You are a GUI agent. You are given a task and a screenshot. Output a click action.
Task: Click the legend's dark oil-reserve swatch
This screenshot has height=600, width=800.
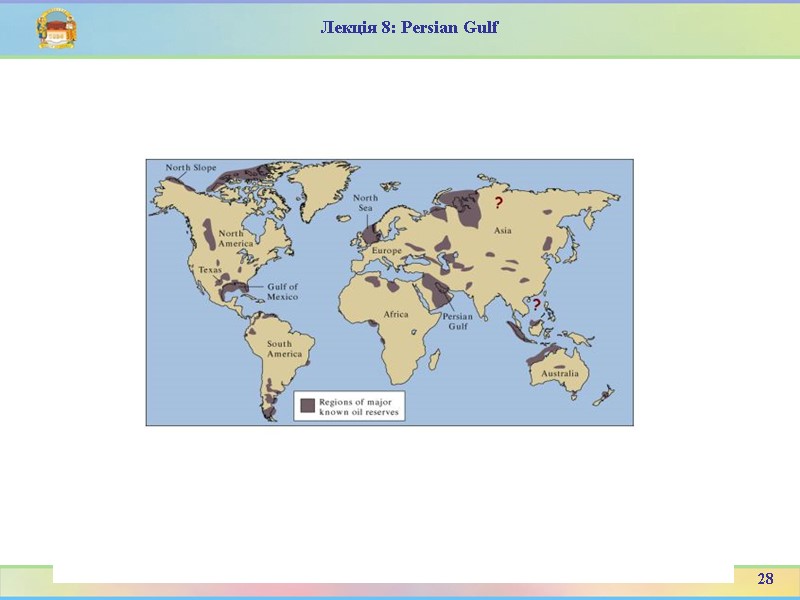(308, 406)
